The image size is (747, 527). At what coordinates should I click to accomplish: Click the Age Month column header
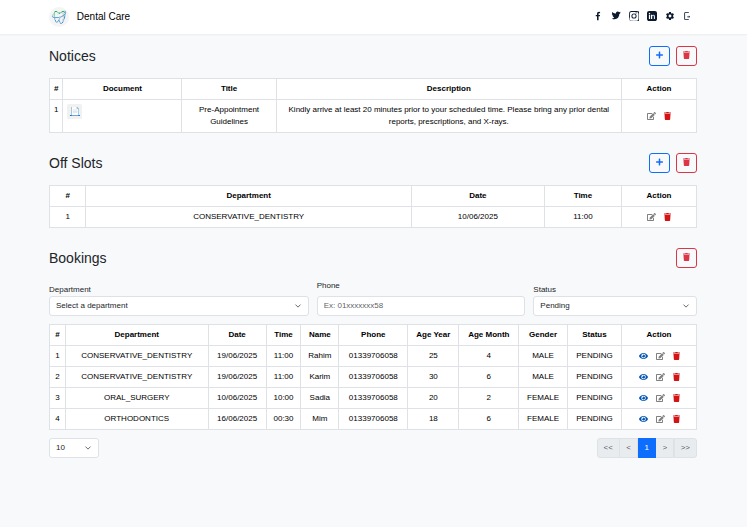click(x=488, y=334)
